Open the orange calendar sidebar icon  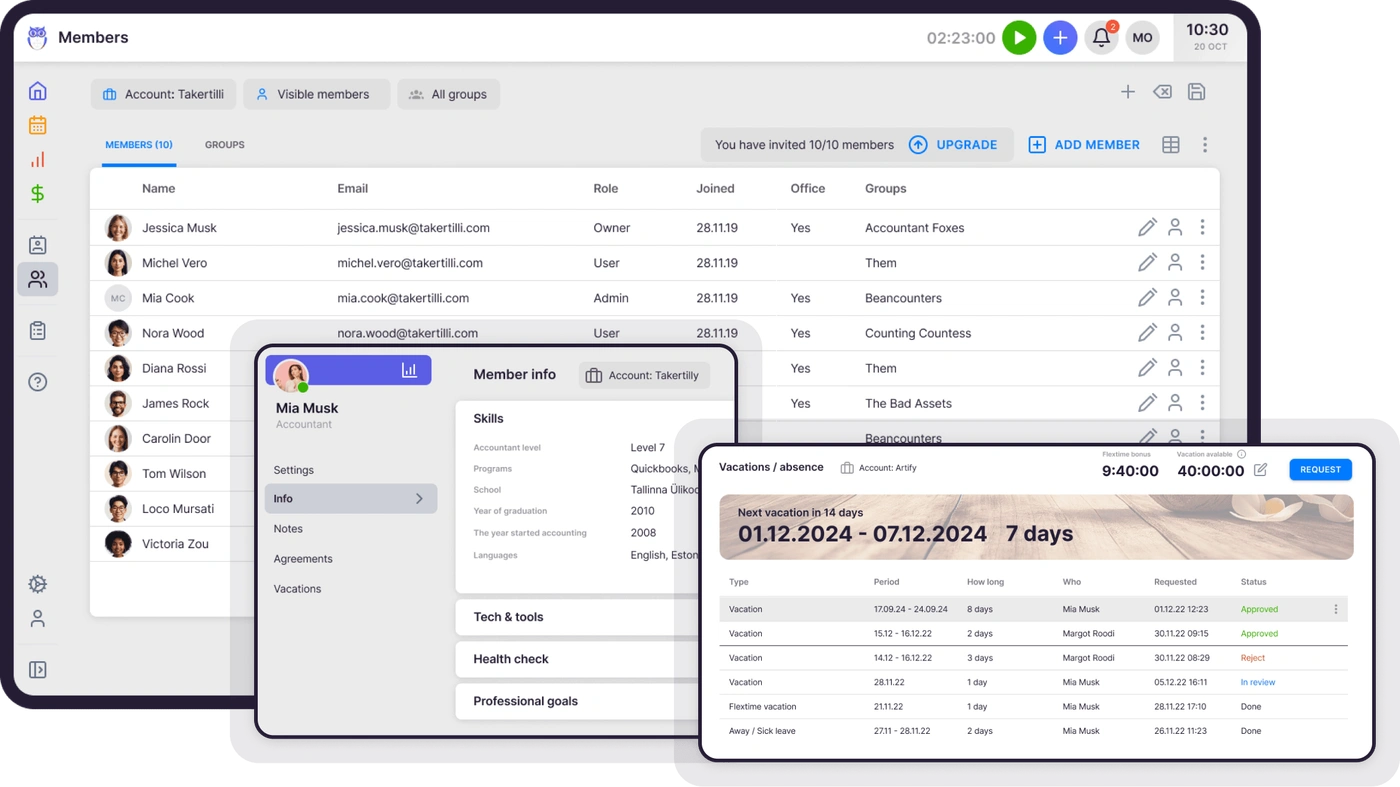point(37,125)
